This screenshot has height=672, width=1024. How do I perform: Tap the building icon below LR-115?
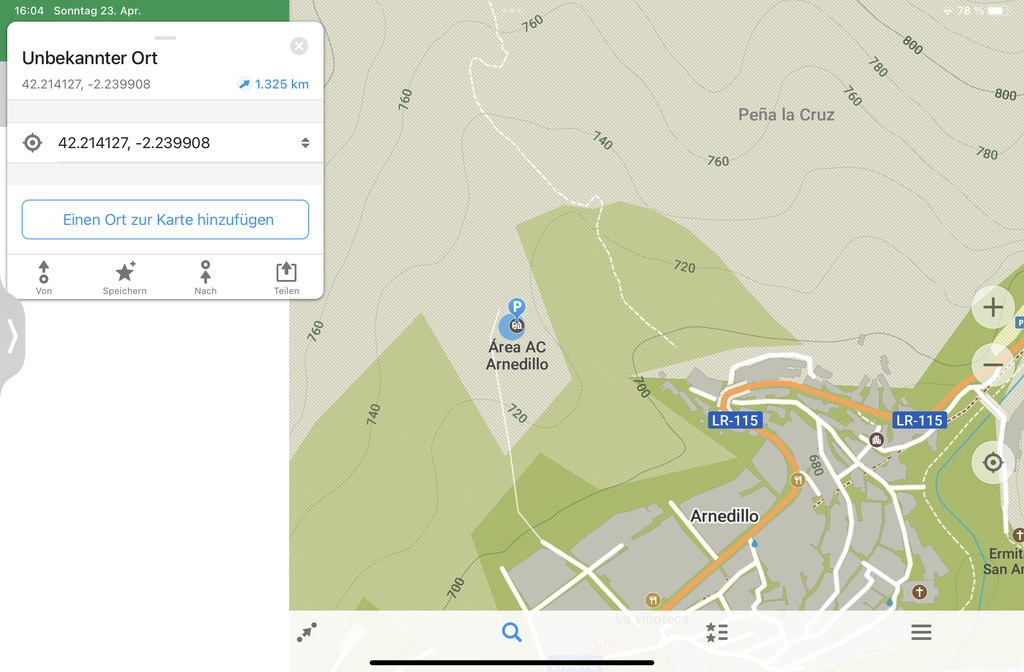pos(876,440)
